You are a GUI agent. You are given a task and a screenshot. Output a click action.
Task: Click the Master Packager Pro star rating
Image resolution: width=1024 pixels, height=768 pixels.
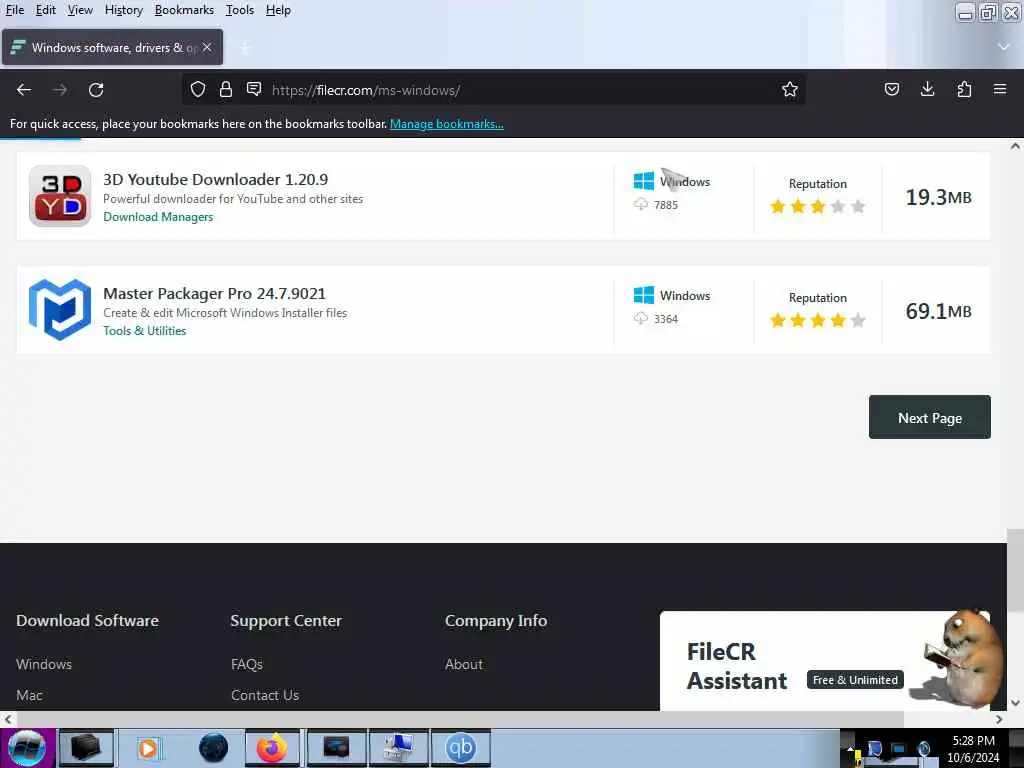[818, 320]
